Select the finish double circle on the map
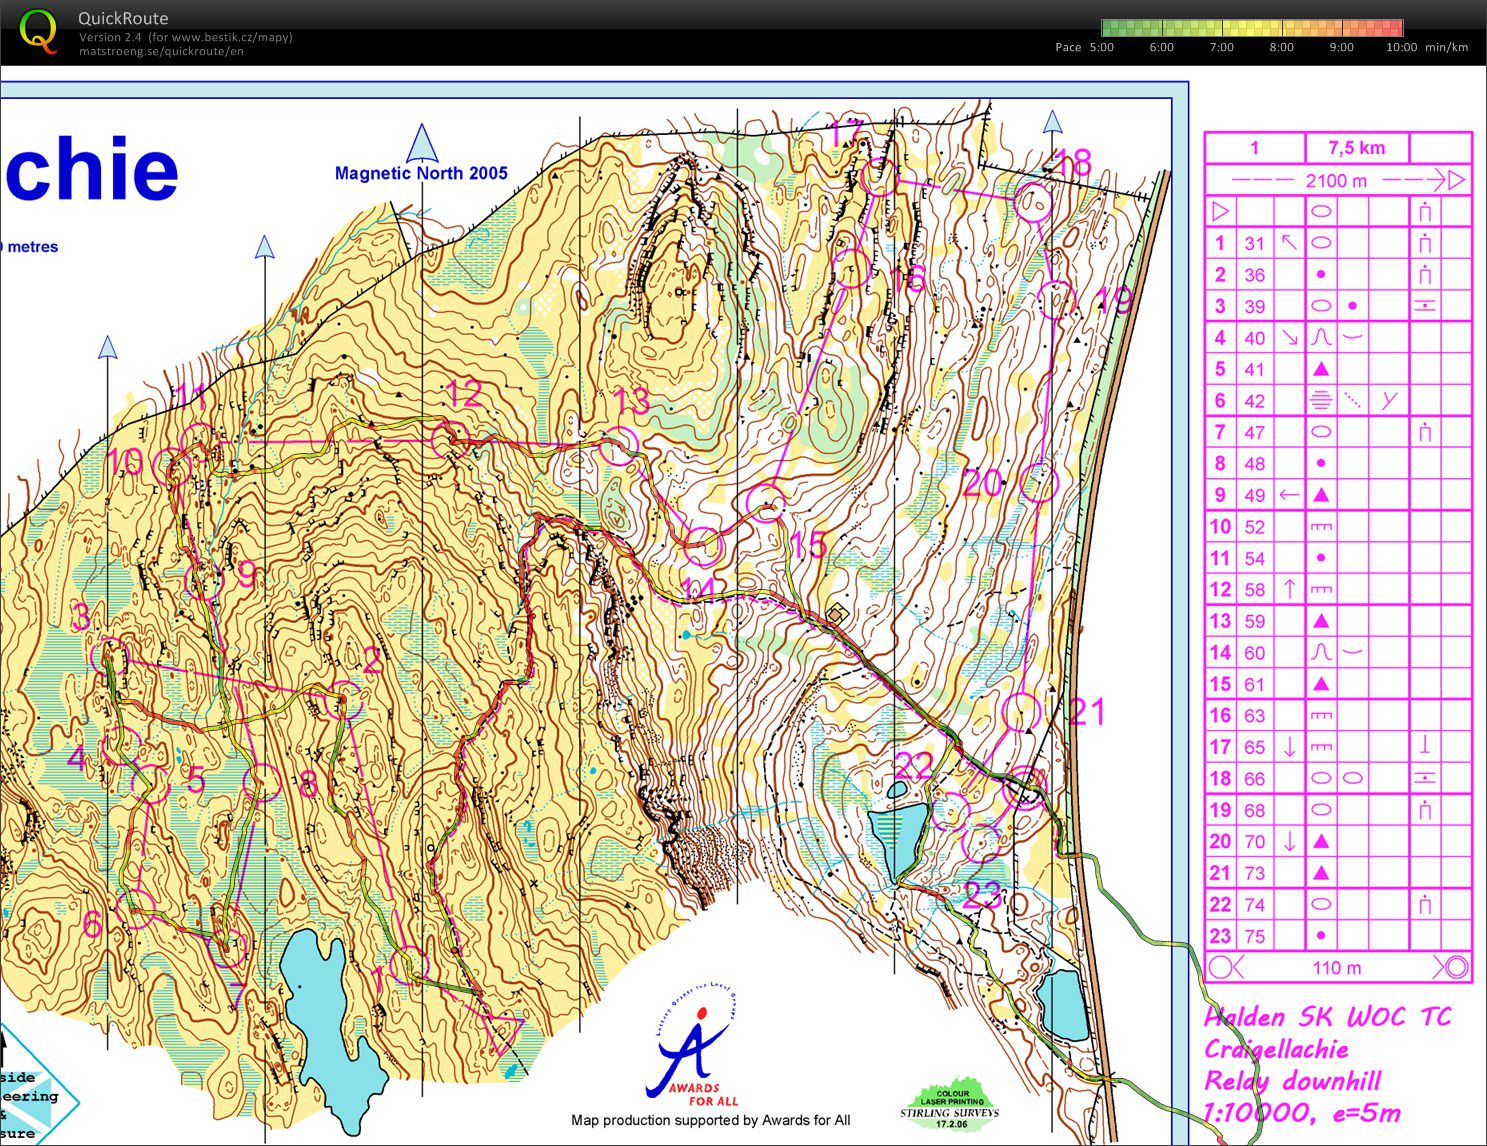1487x1146 pixels. 1027,786
